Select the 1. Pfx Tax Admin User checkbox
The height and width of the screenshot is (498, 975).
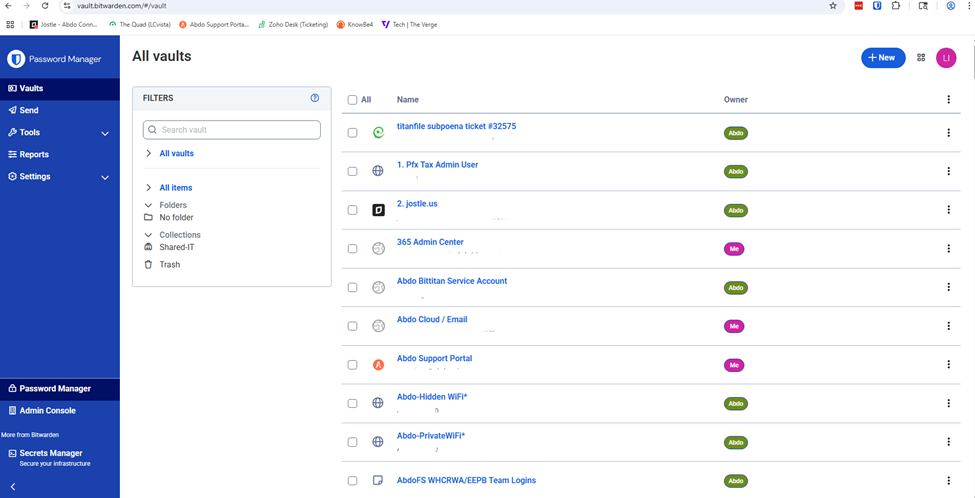click(353, 171)
